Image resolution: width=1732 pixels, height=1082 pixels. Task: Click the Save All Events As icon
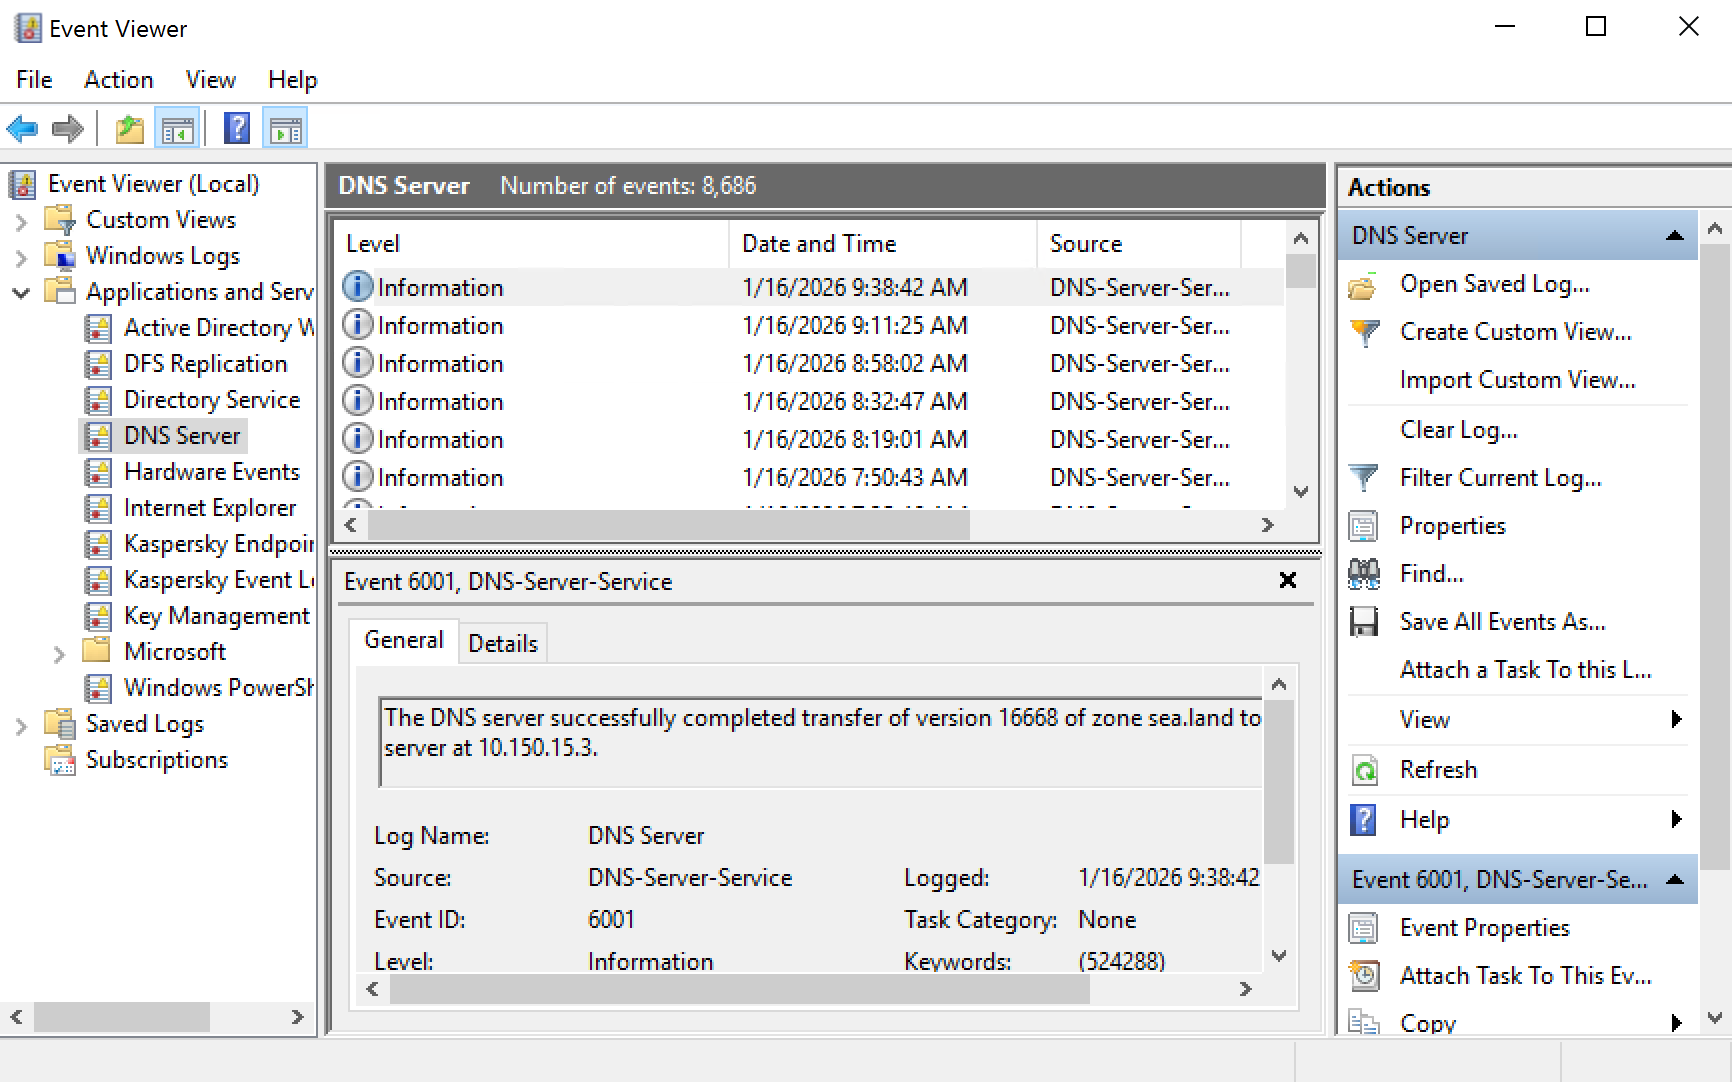coord(1363,621)
